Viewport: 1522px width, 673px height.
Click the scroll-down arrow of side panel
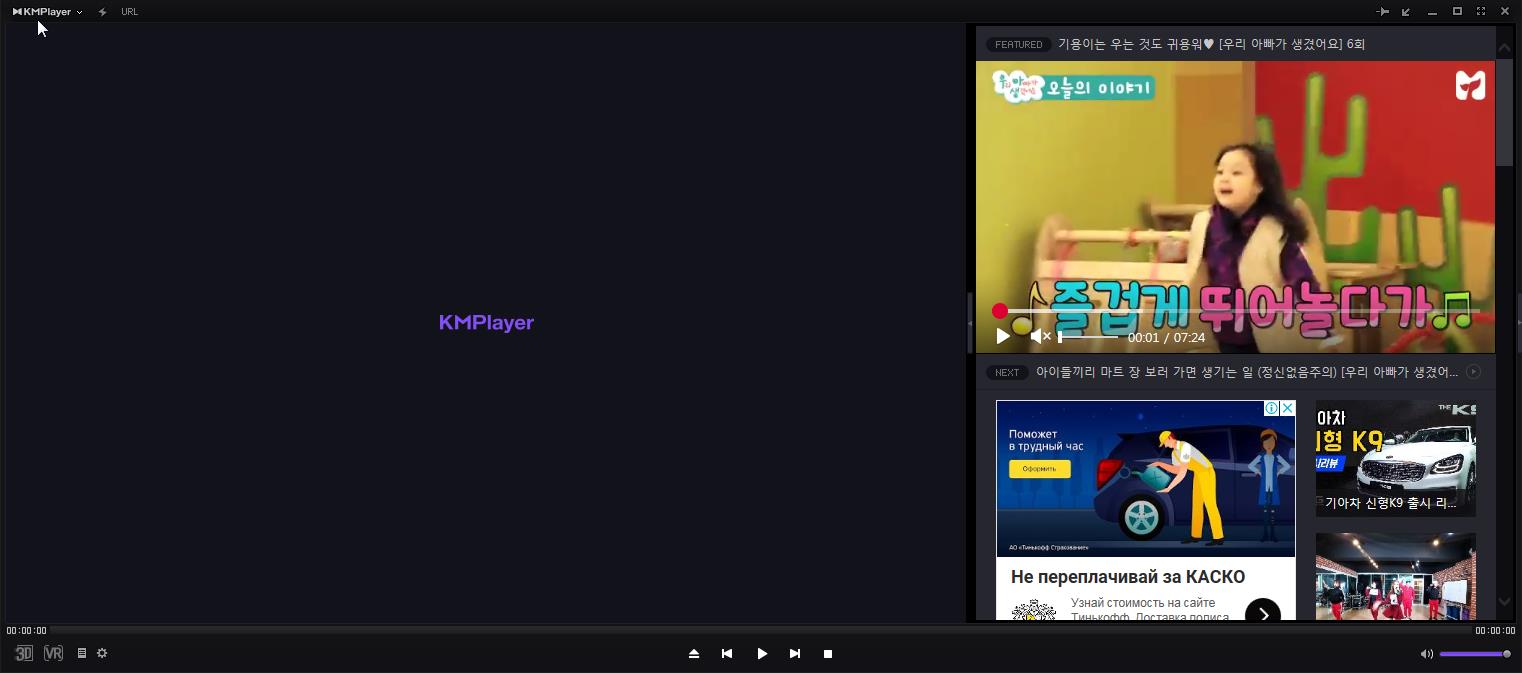click(1505, 602)
